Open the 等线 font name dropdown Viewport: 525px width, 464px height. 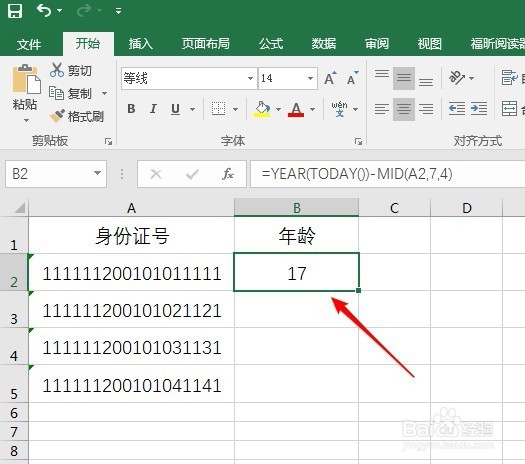tap(250, 78)
